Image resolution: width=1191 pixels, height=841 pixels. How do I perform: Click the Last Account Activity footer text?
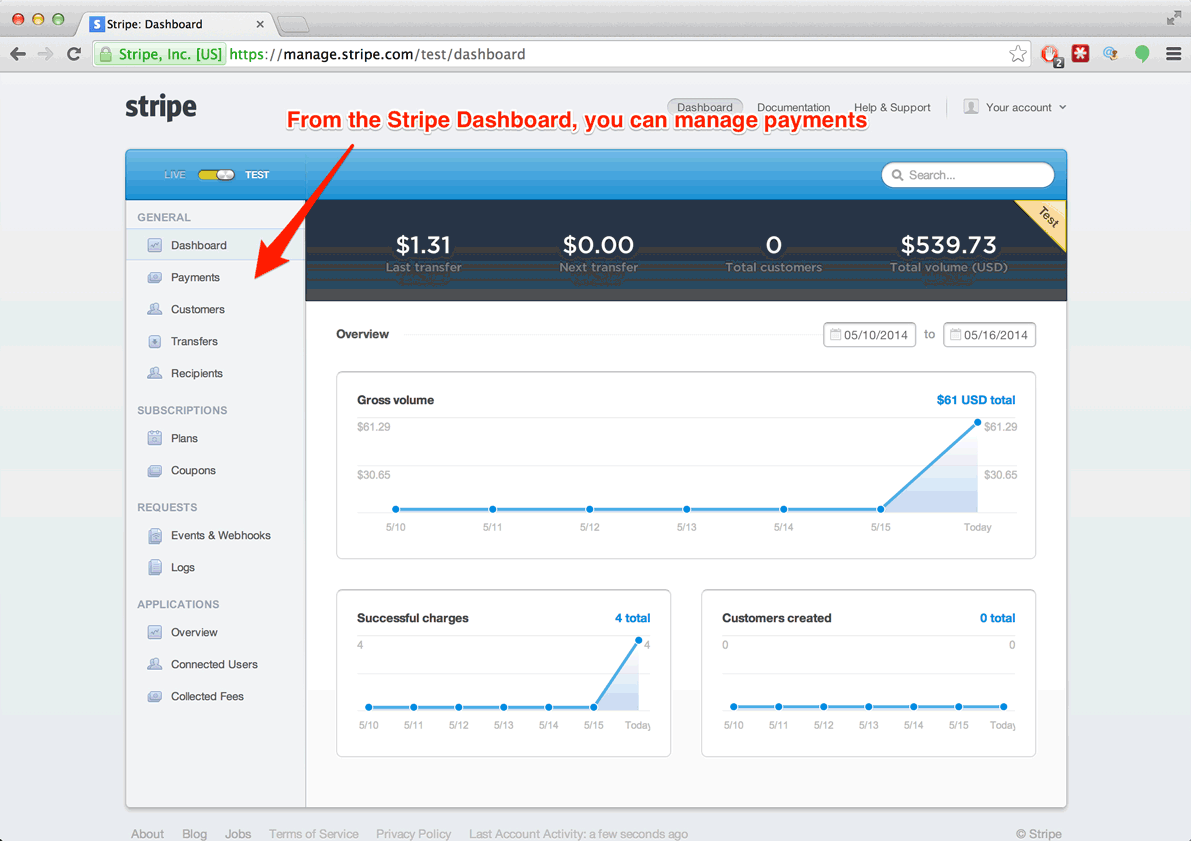point(578,833)
